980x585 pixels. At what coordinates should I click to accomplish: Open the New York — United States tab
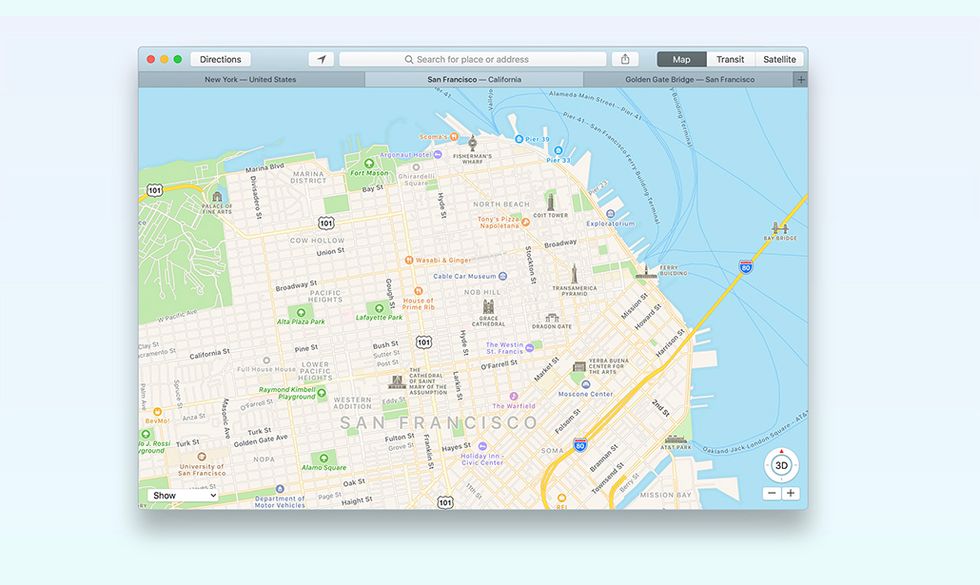pyautogui.click(x=251, y=79)
